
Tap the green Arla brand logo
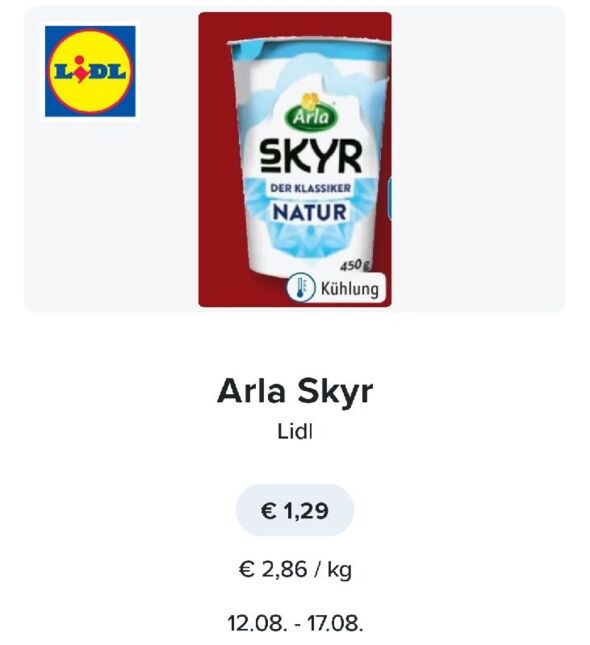[312, 117]
